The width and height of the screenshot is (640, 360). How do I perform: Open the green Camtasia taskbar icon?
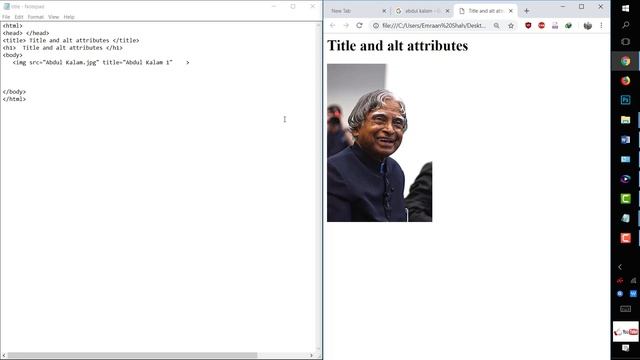625,198
